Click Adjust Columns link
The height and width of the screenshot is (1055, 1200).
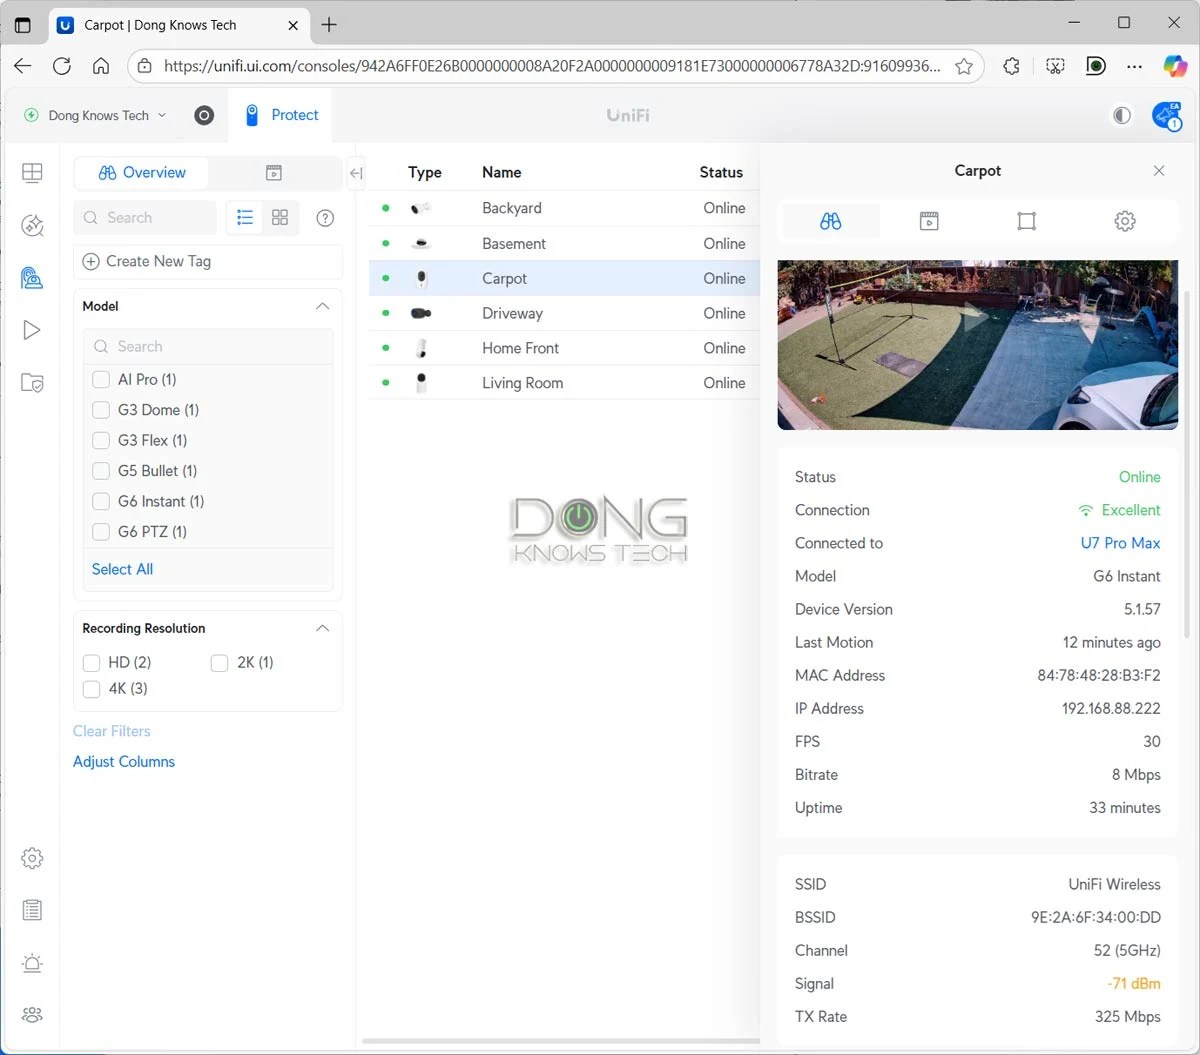click(124, 761)
